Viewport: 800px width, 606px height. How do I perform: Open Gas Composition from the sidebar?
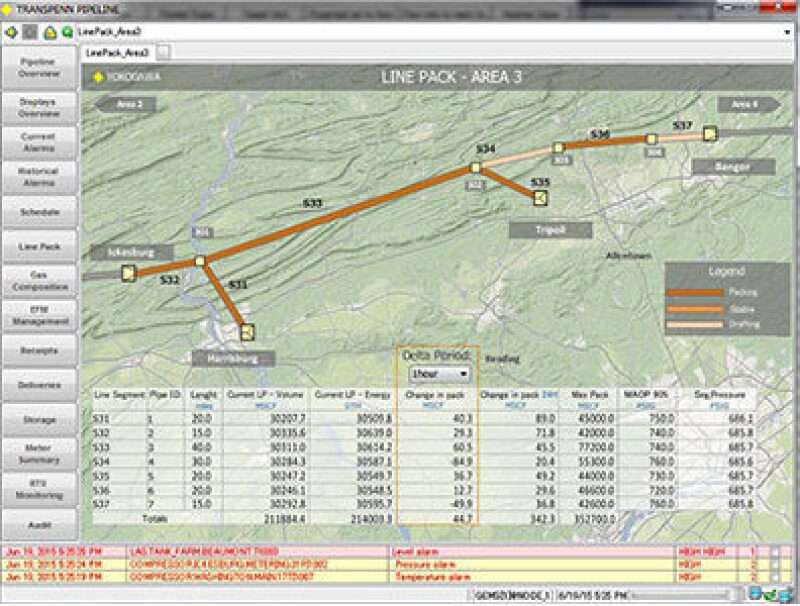39,280
